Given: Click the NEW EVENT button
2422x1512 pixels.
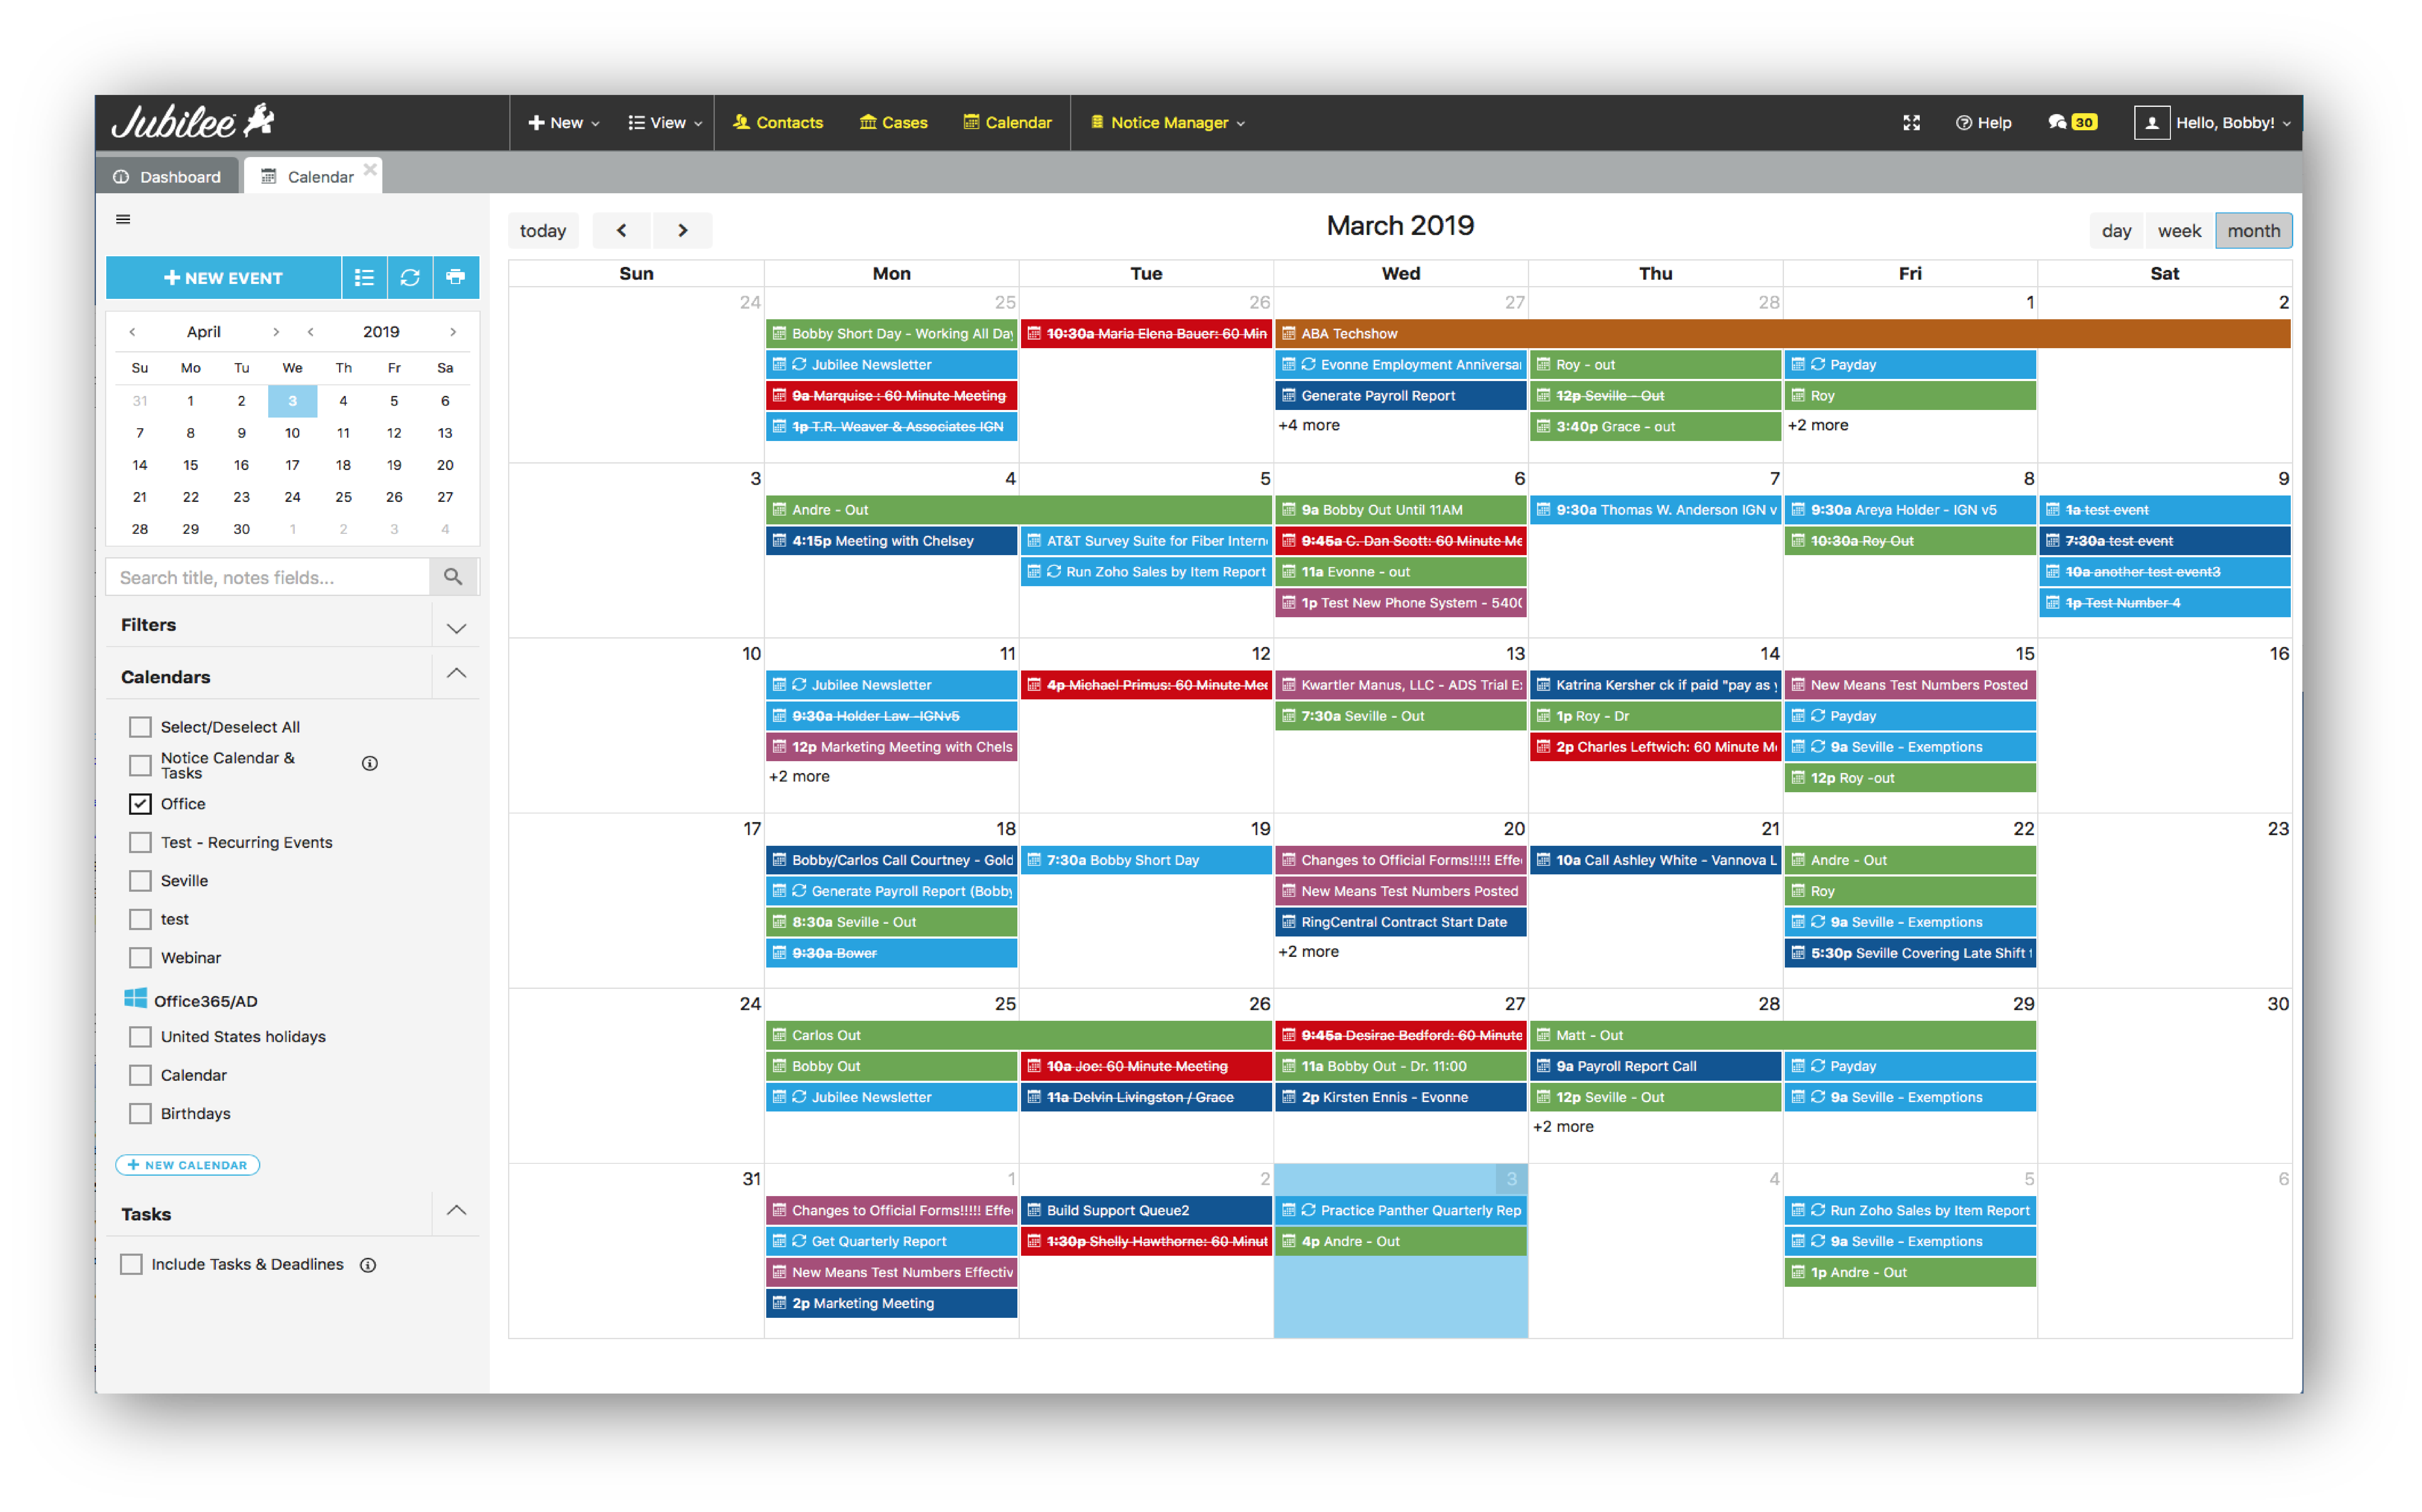Looking at the screenshot, I should point(223,278).
